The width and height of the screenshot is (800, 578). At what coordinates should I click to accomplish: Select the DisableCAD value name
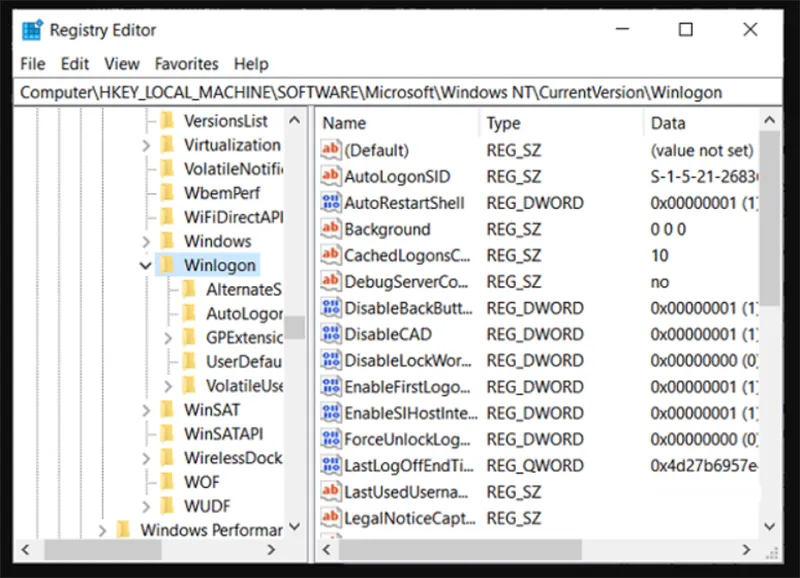[x=388, y=334]
